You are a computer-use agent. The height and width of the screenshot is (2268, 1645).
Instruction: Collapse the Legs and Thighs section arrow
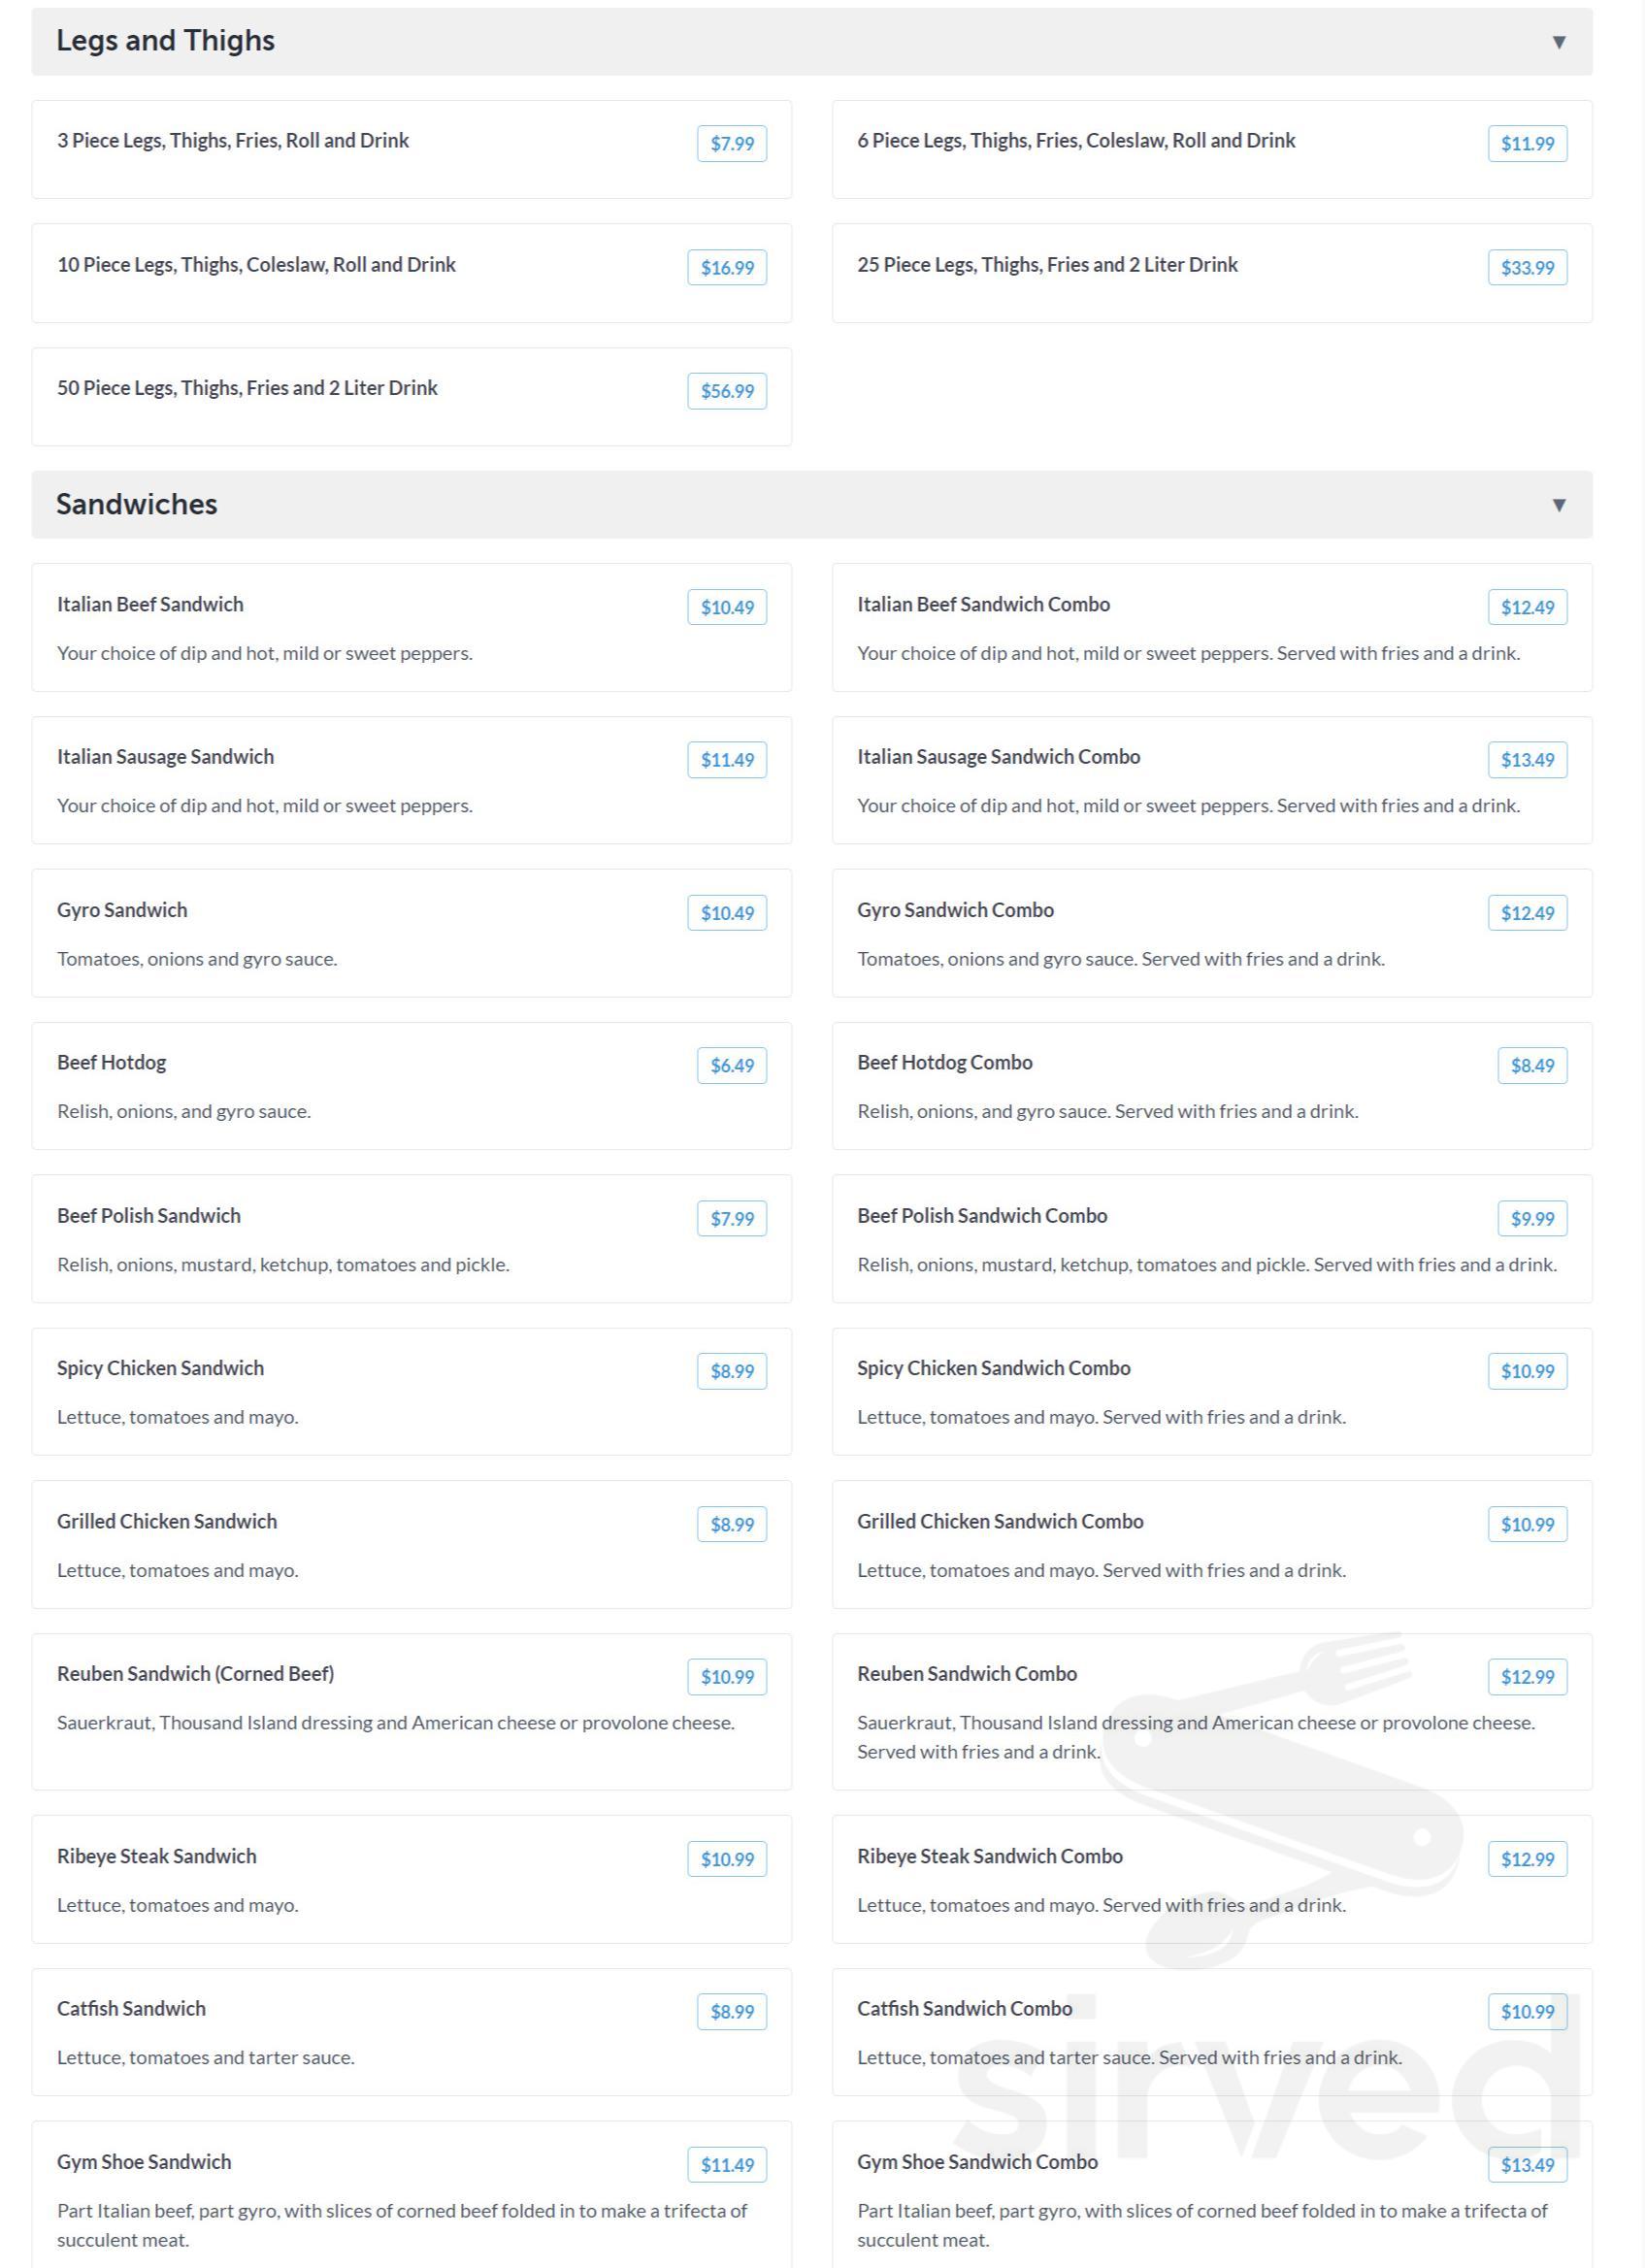pos(1558,42)
